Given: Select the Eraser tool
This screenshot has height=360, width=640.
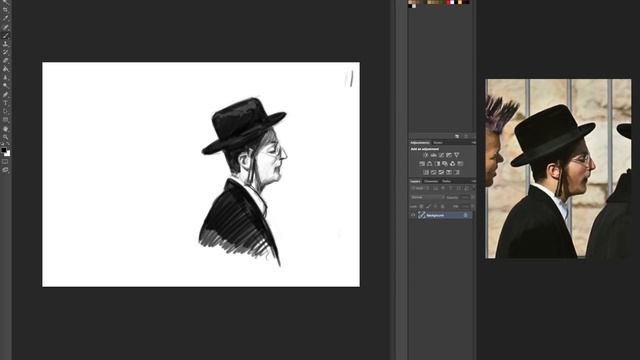Looking at the screenshot, I should coord(5,60).
